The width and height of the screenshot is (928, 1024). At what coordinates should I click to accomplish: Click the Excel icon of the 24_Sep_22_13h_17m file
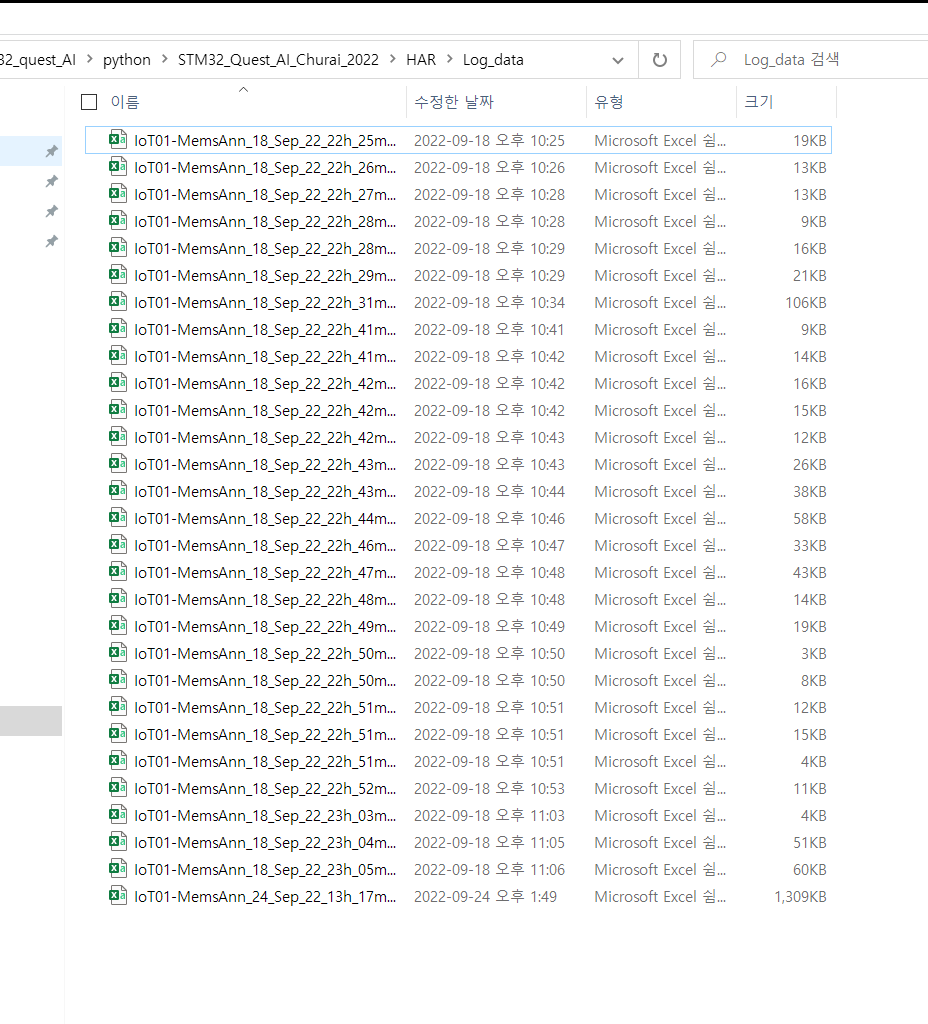118,895
